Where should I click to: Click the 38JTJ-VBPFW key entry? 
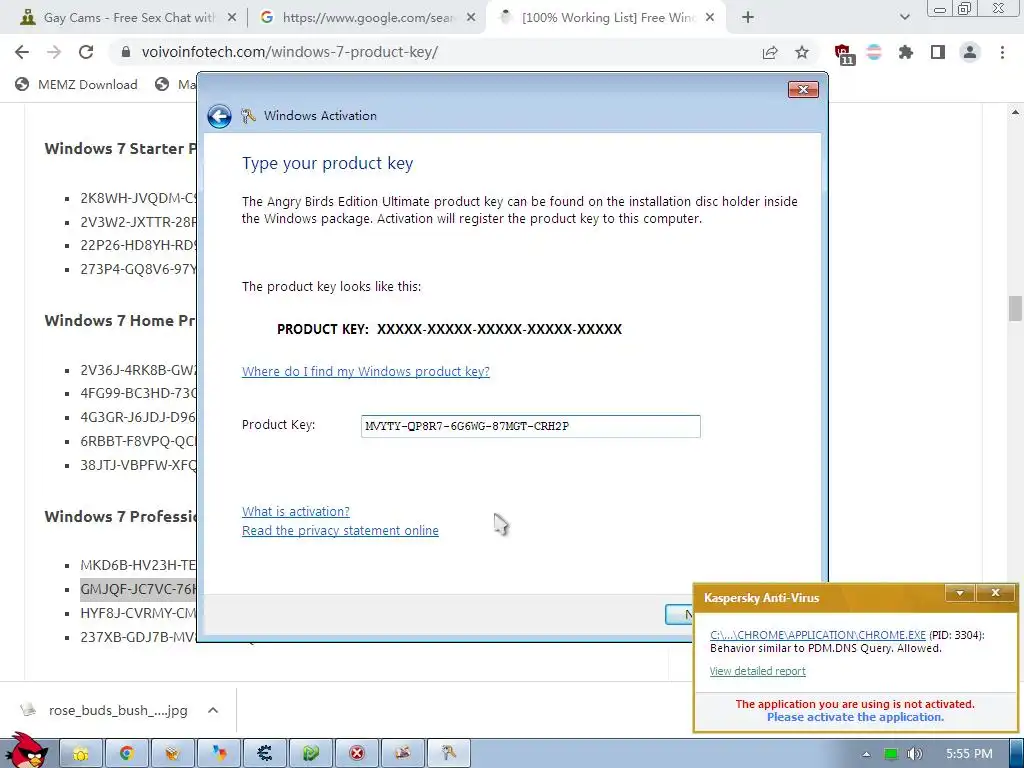point(138,465)
